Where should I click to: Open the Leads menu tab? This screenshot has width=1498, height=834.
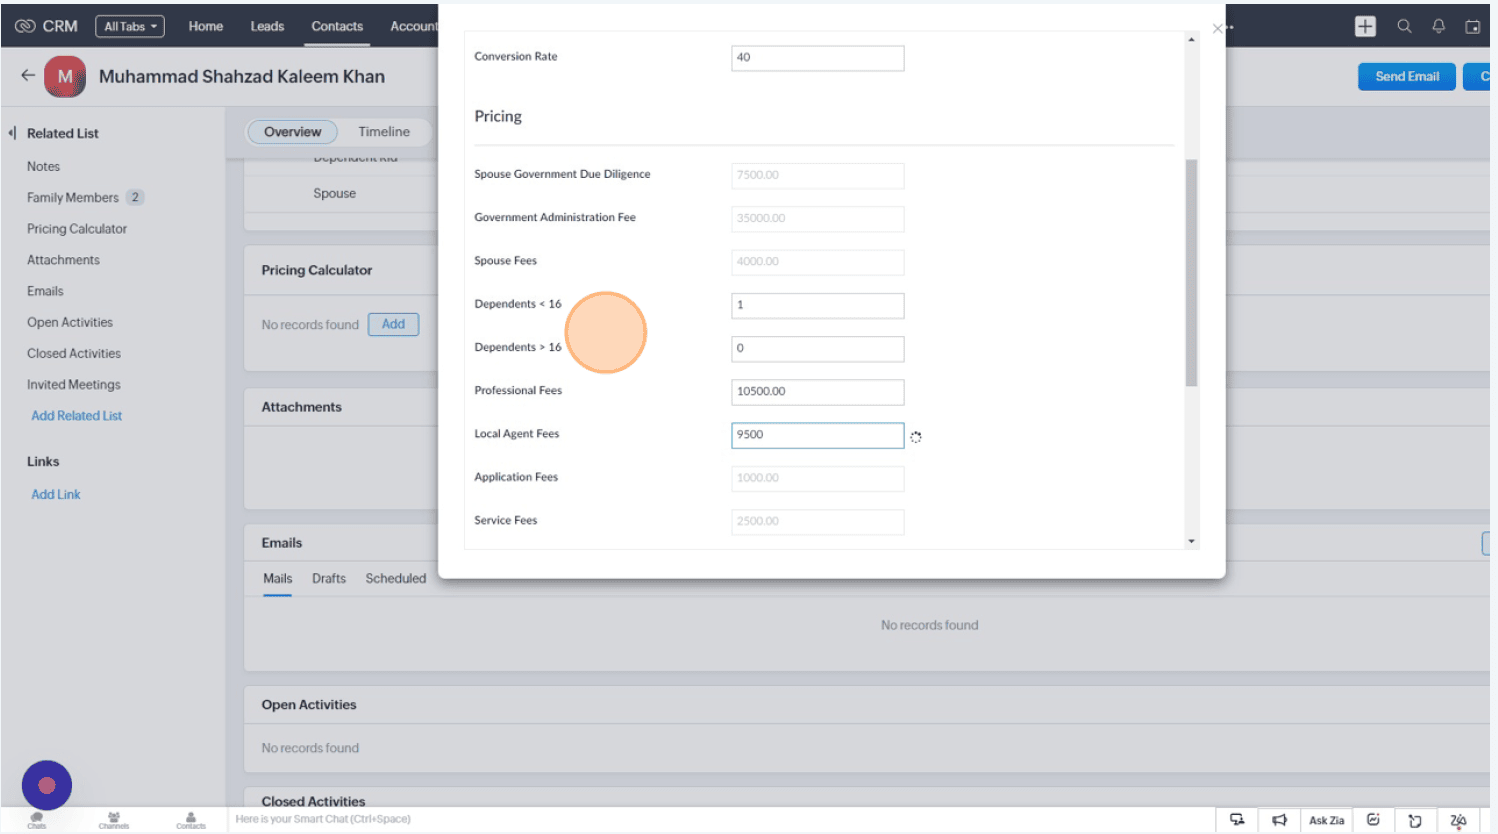pos(267,27)
